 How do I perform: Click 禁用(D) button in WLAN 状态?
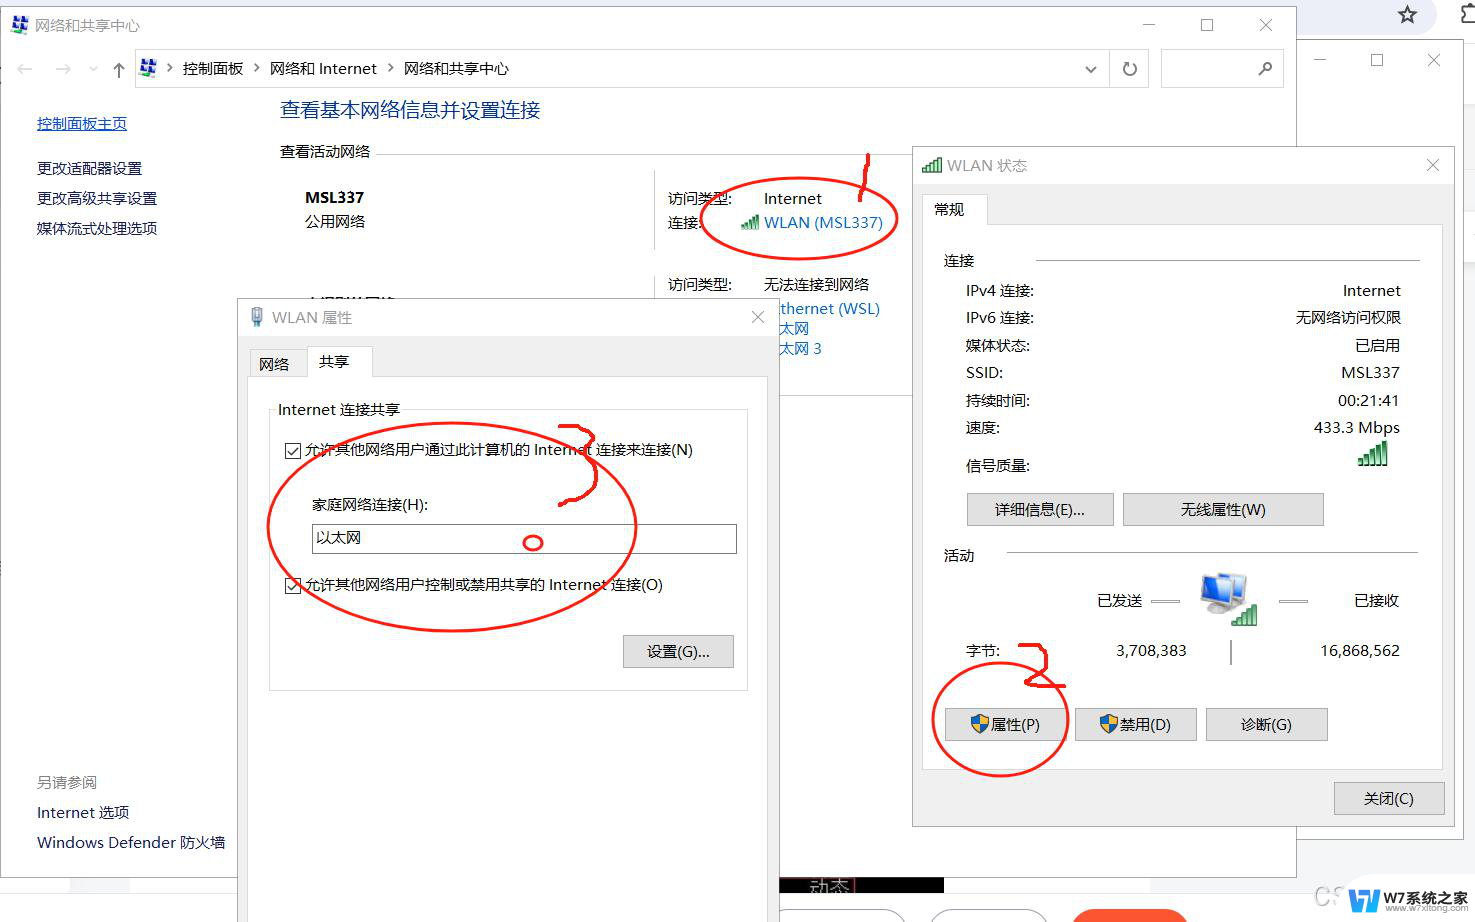tap(1136, 725)
